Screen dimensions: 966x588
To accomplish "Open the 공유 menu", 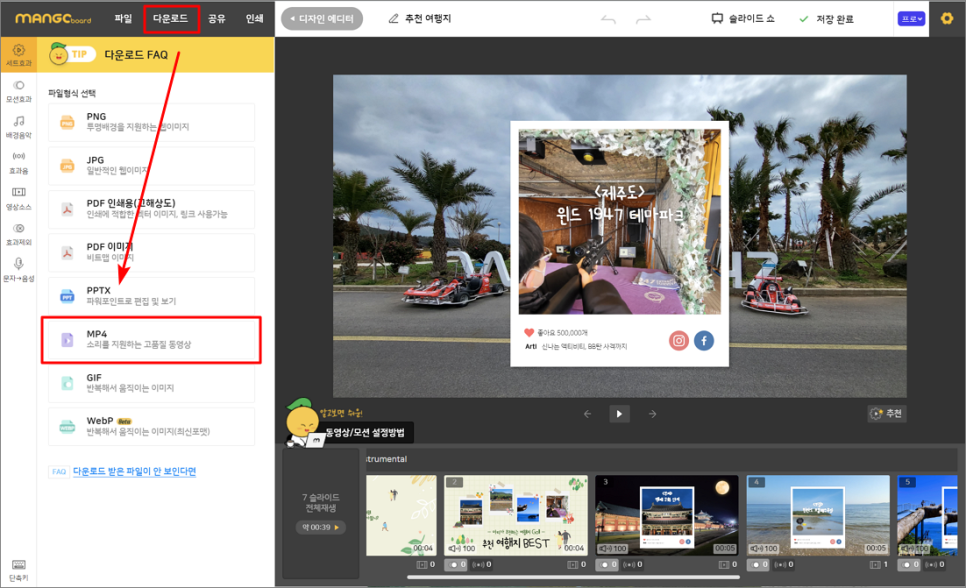I will tap(216, 18).
